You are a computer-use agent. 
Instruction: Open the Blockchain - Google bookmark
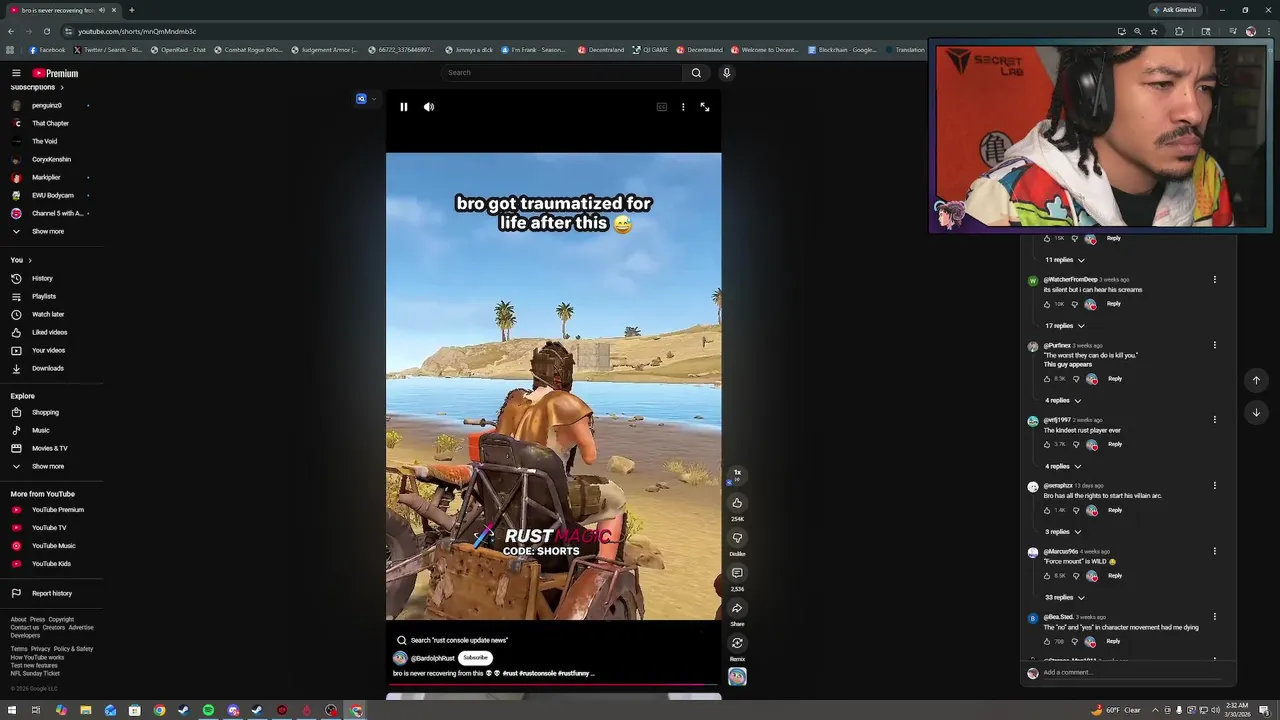[842, 50]
